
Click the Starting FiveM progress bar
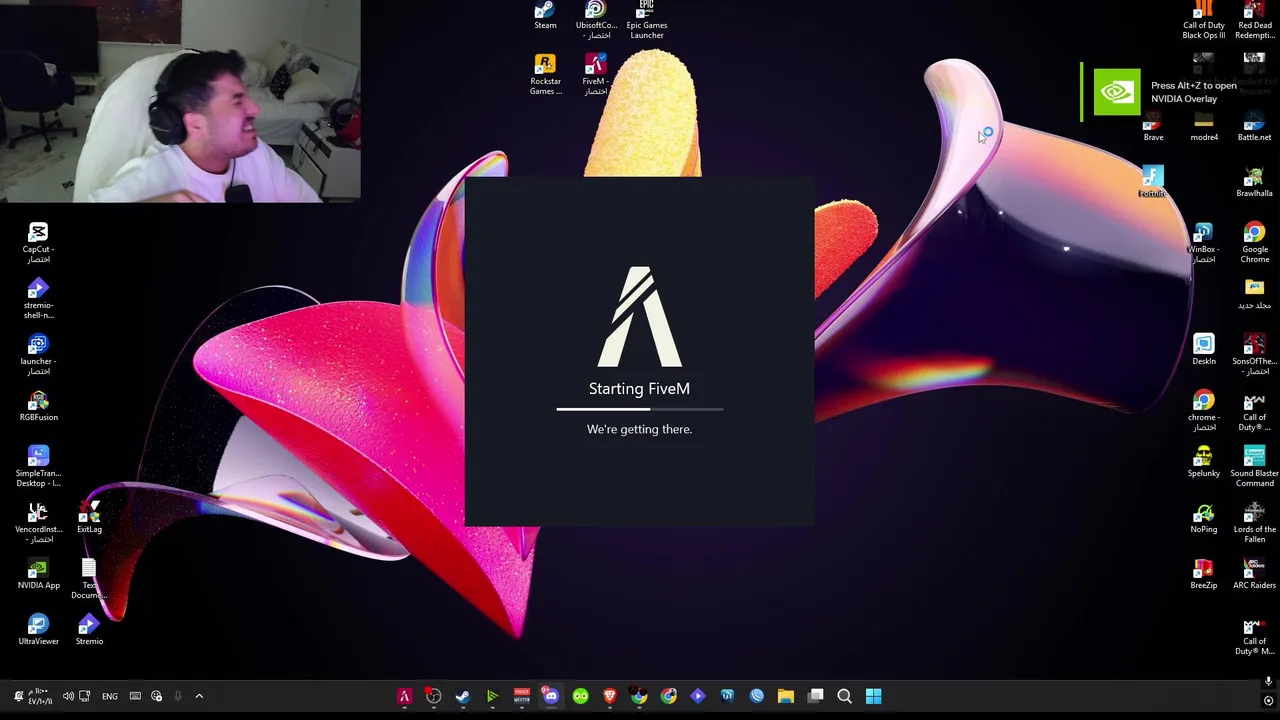click(639, 409)
